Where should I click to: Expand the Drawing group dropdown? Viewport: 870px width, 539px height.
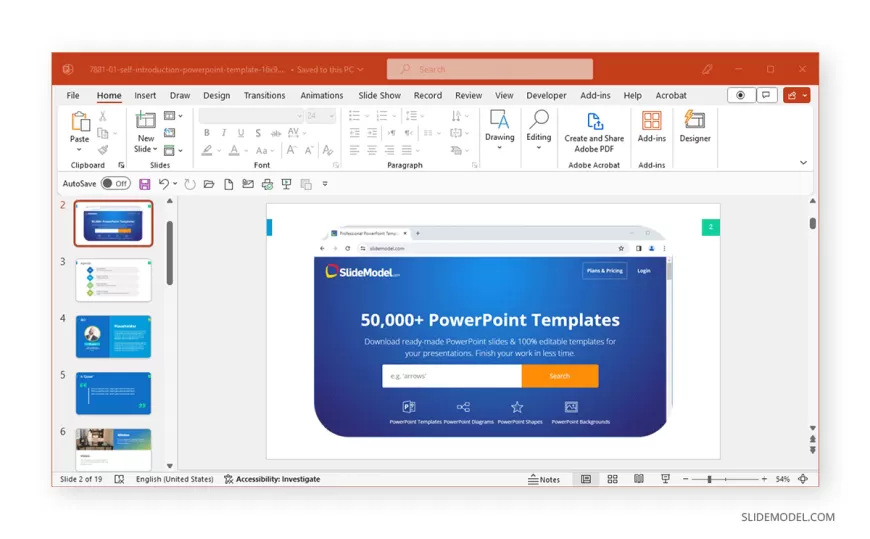[x=499, y=148]
